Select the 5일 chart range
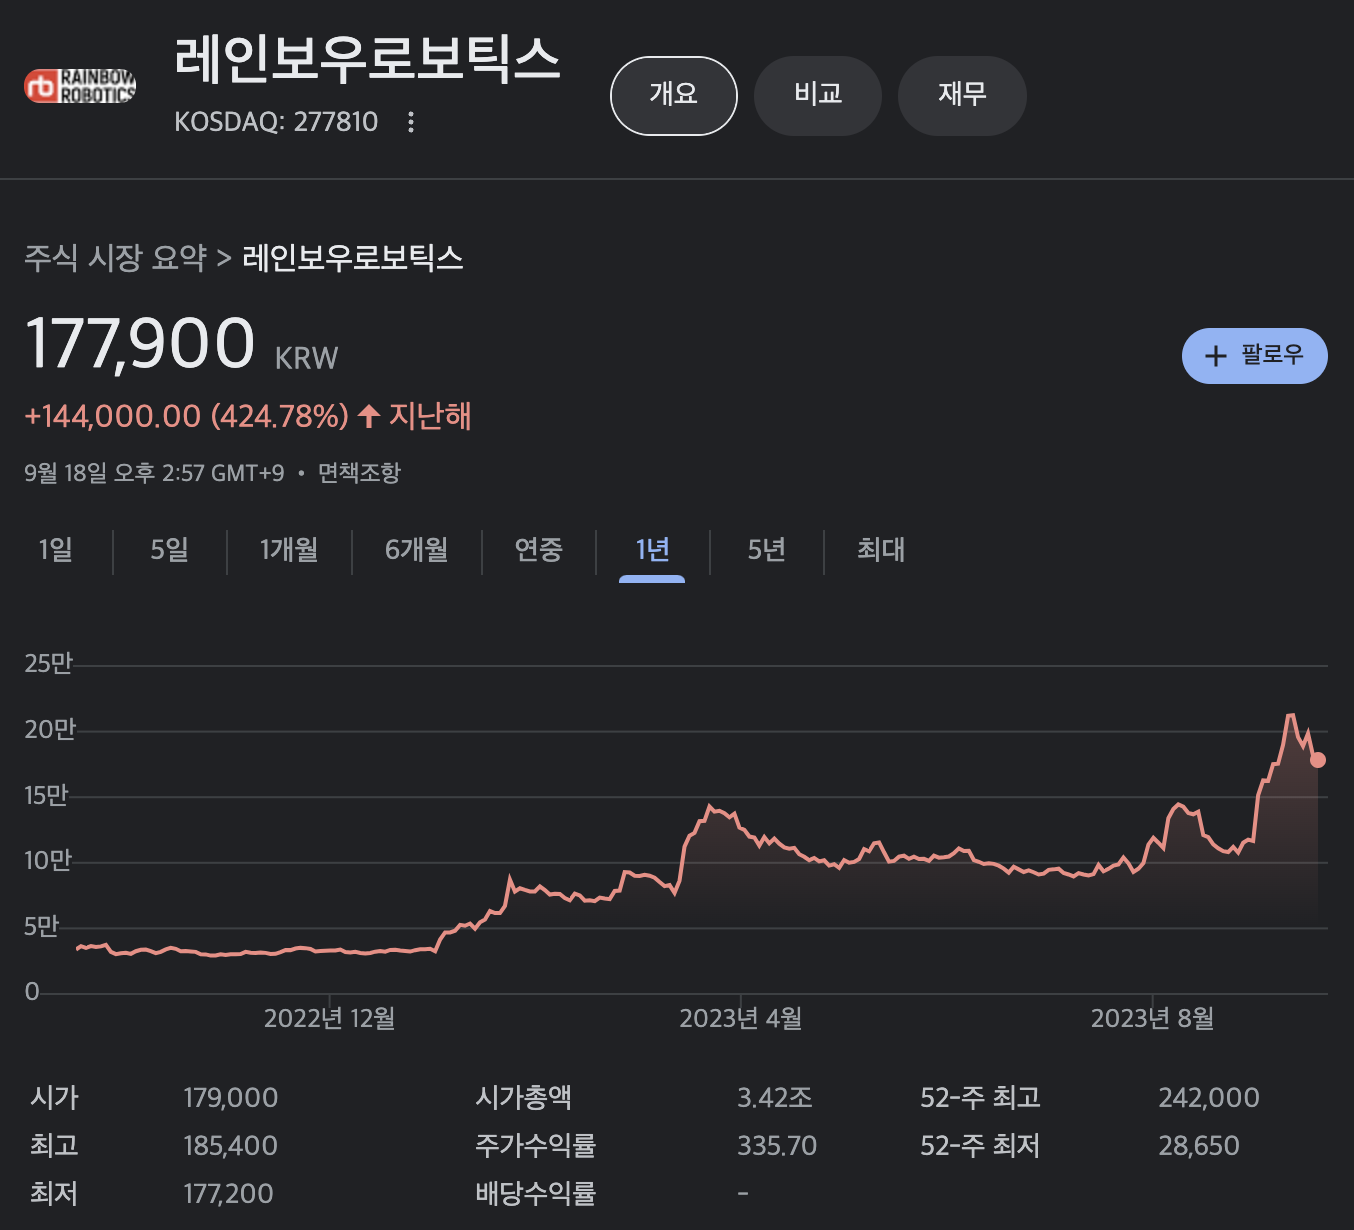1354x1230 pixels. 170,550
